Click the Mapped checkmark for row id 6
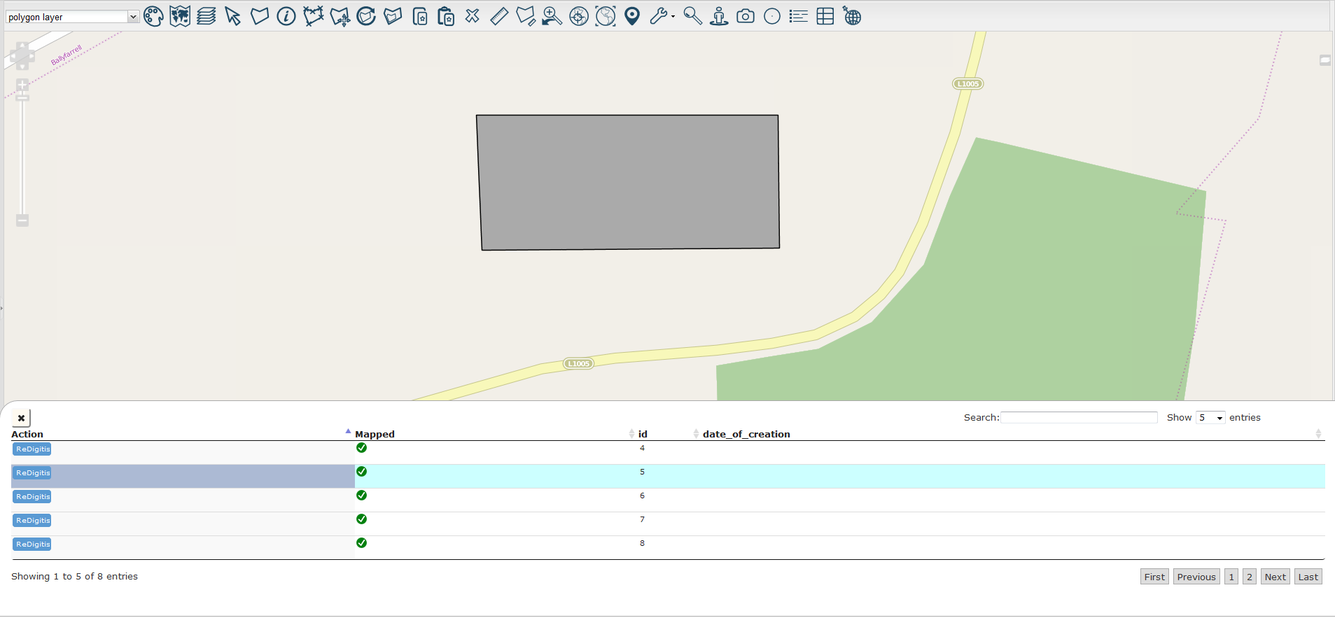This screenshot has height=618, width=1335. coord(361,496)
